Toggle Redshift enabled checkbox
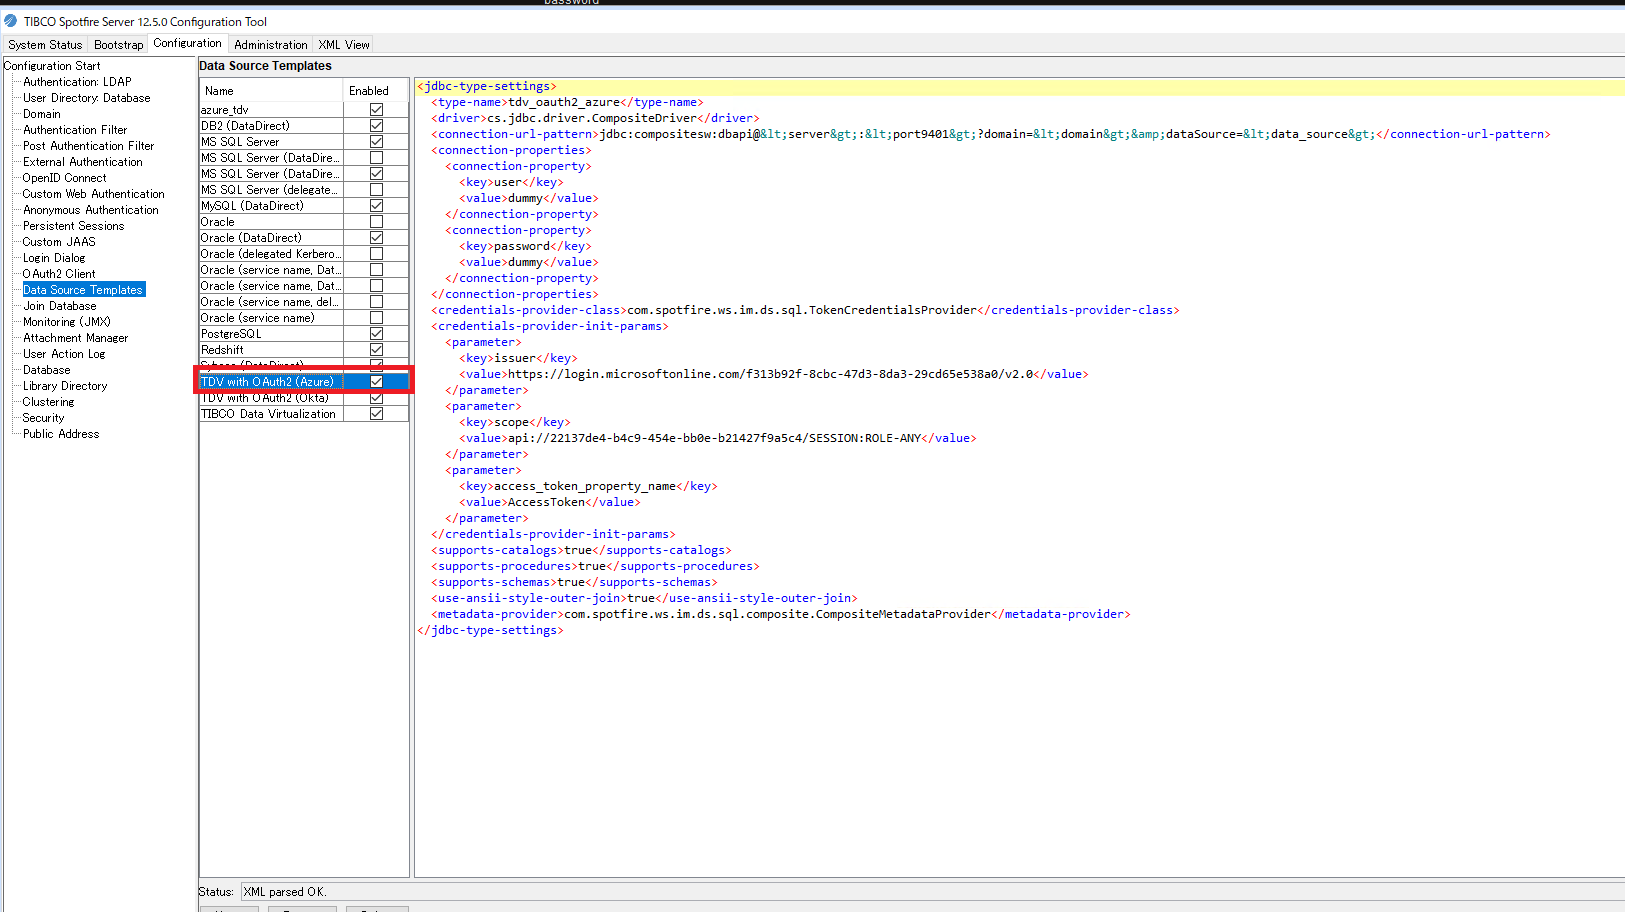 point(376,350)
